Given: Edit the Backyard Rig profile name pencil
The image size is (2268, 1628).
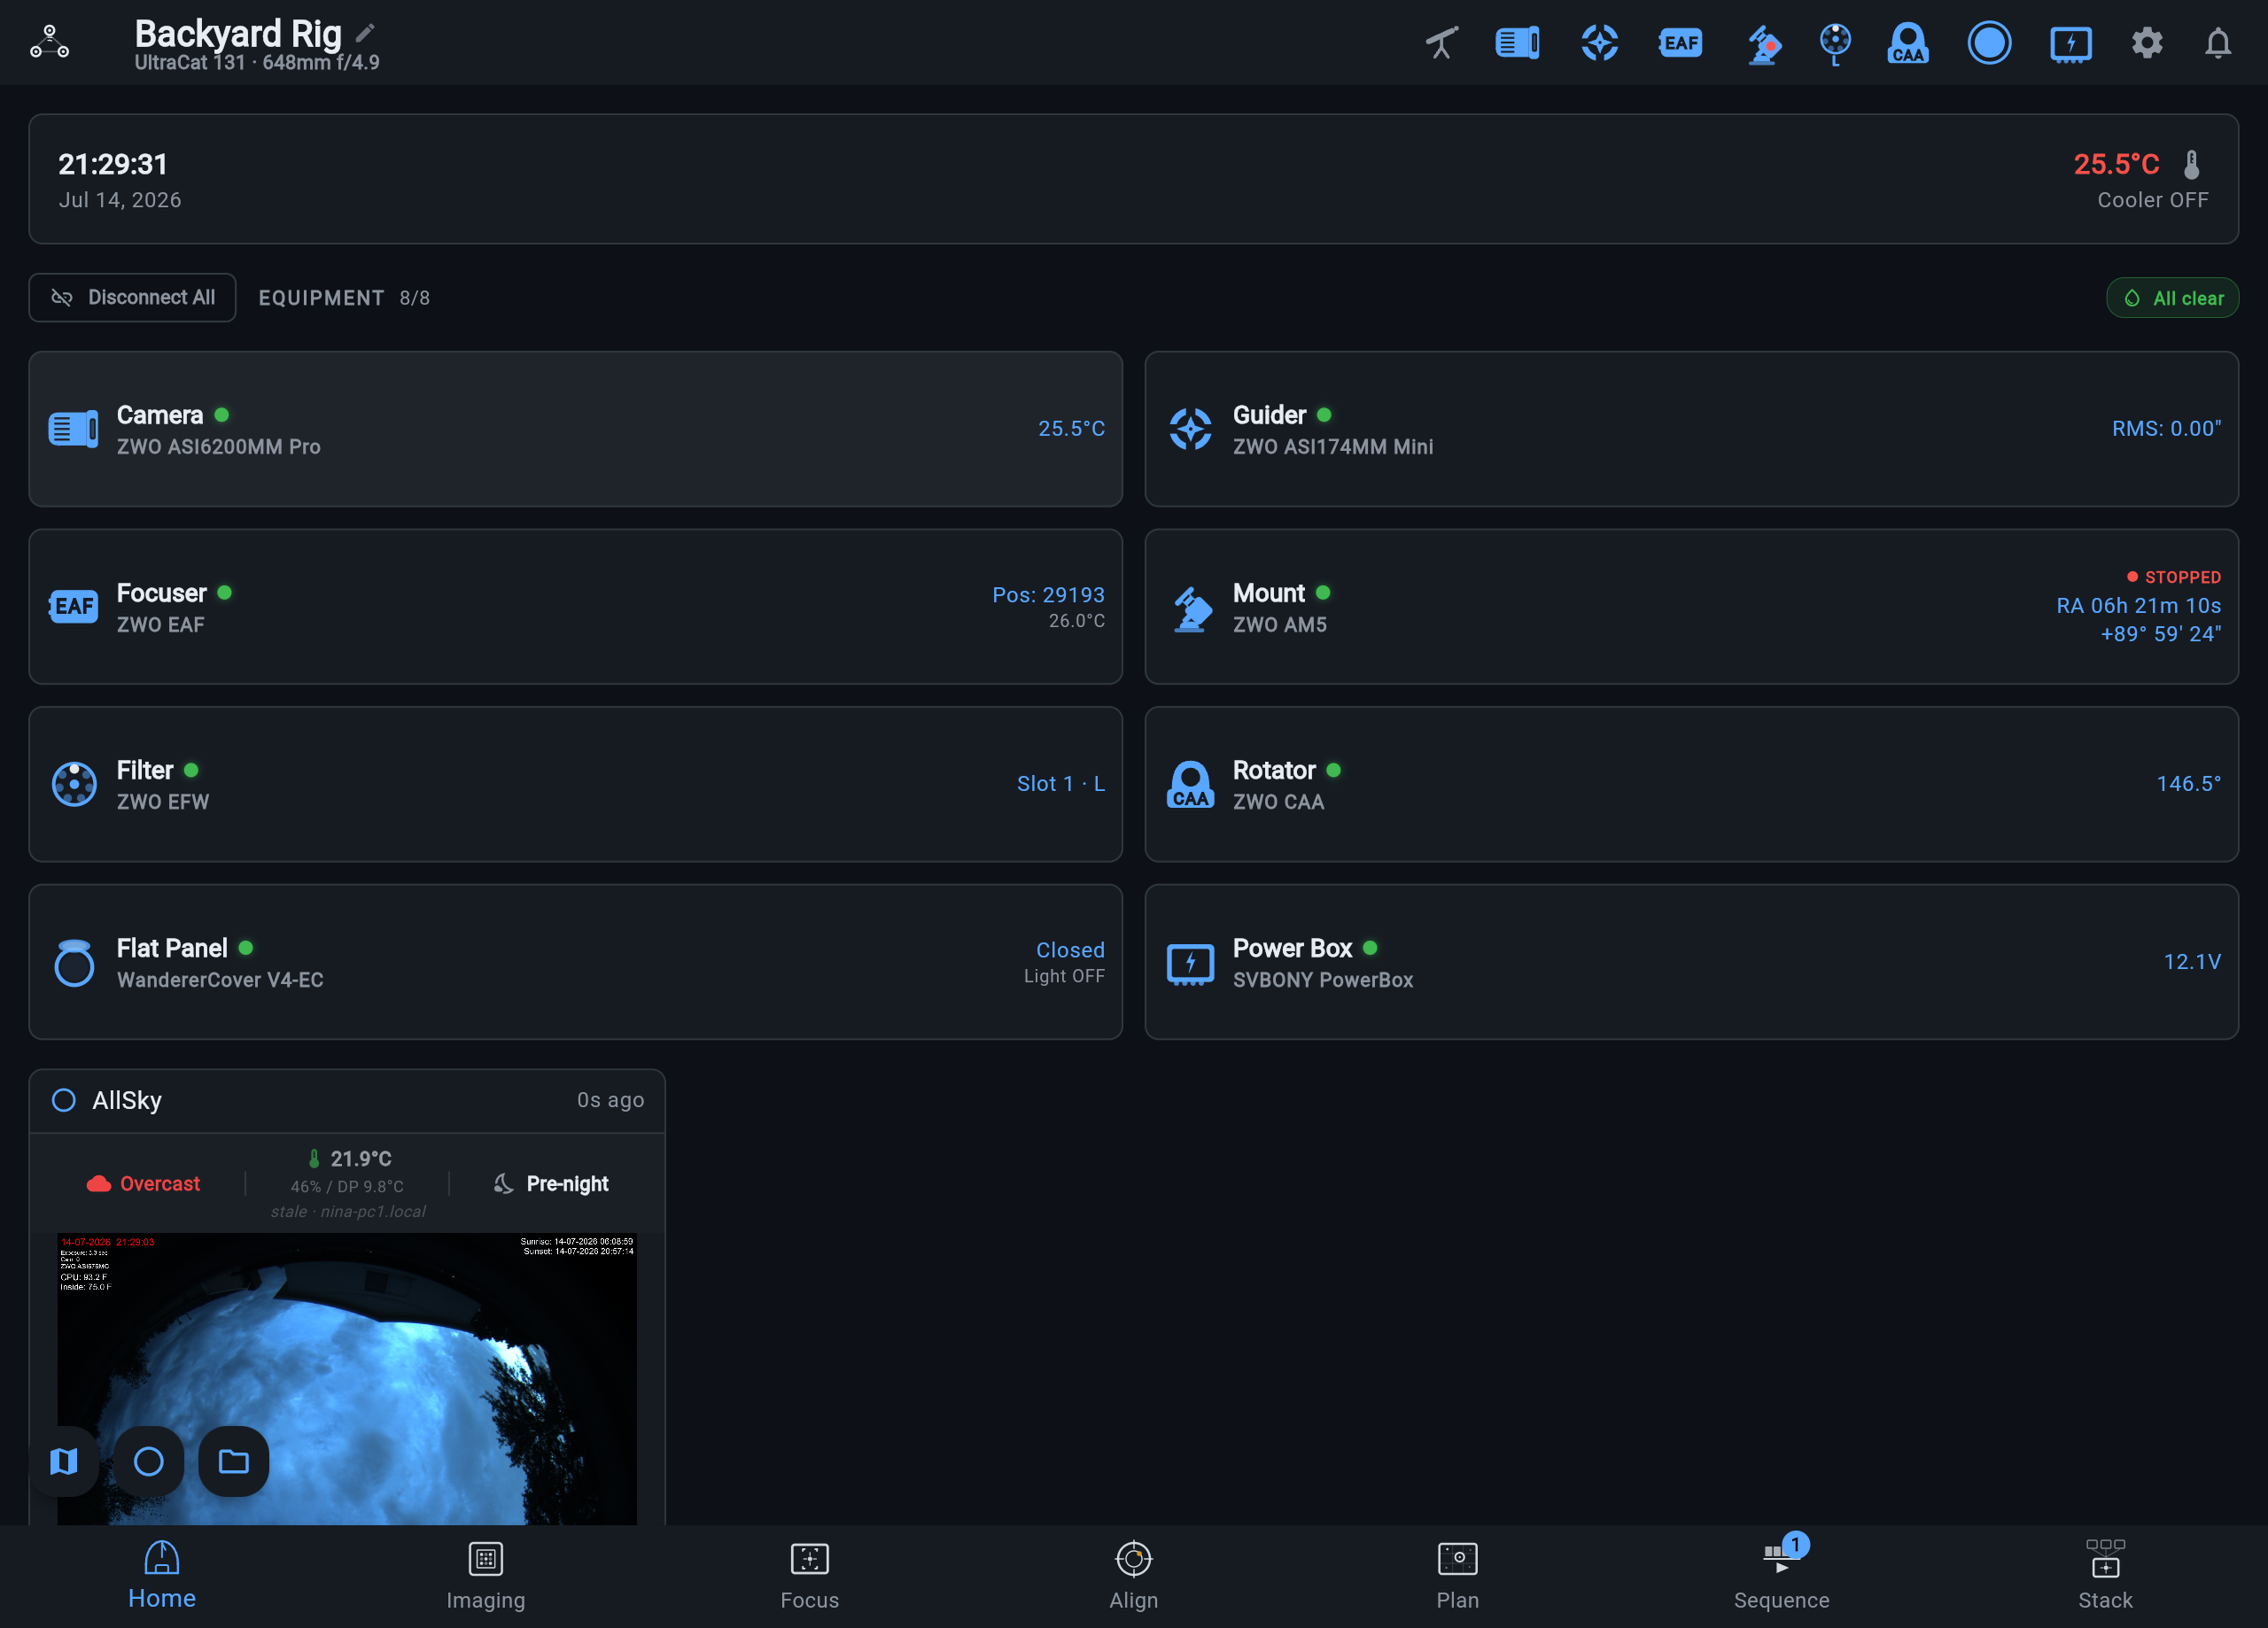Looking at the screenshot, I should [x=366, y=33].
